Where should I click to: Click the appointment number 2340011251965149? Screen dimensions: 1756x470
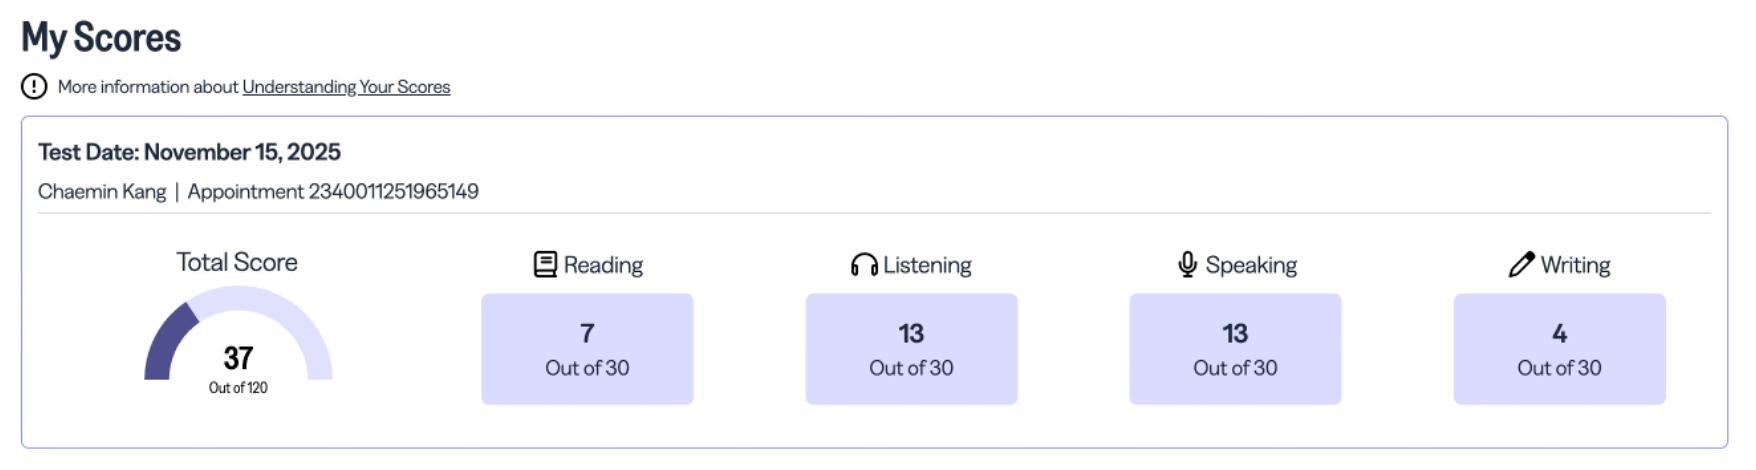[393, 191]
